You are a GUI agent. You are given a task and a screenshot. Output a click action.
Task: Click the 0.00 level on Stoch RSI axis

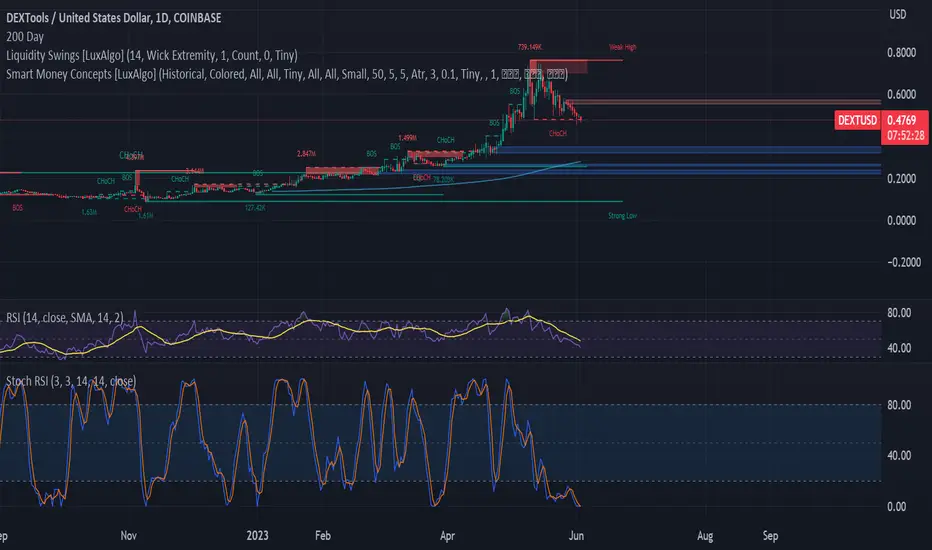click(x=896, y=507)
